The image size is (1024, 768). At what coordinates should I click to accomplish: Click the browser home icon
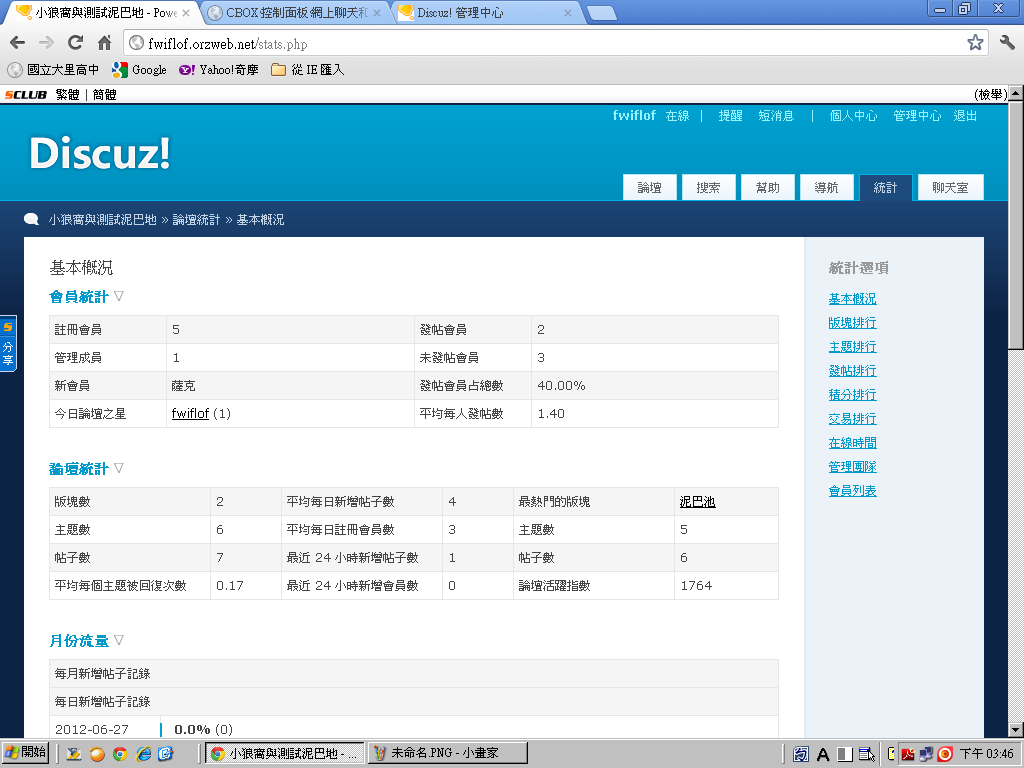pos(104,43)
